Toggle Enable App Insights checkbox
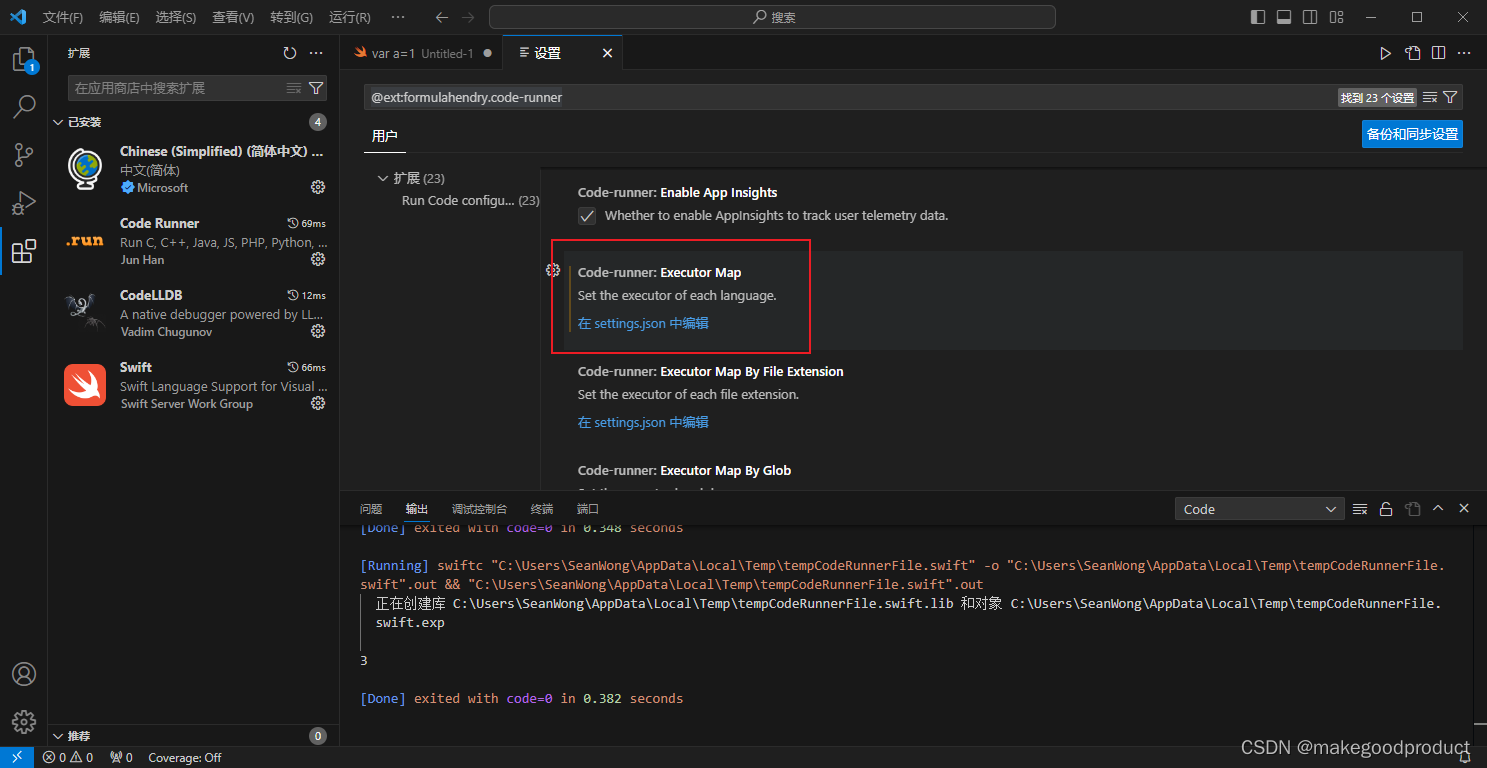The image size is (1487, 768). click(587, 216)
